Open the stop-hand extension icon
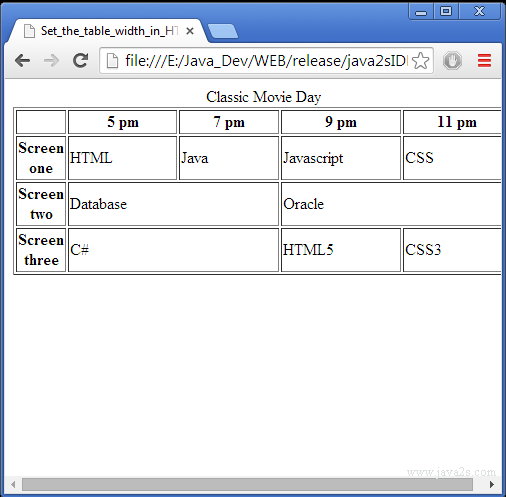506x497 pixels. coord(452,61)
